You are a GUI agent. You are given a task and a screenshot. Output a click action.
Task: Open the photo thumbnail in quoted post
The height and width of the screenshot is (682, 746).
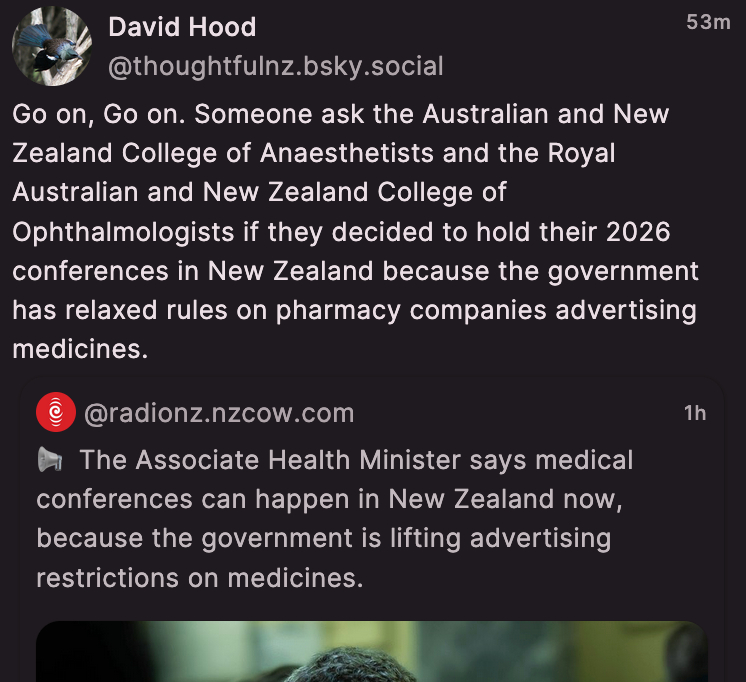pyautogui.click(x=372, y=652)
